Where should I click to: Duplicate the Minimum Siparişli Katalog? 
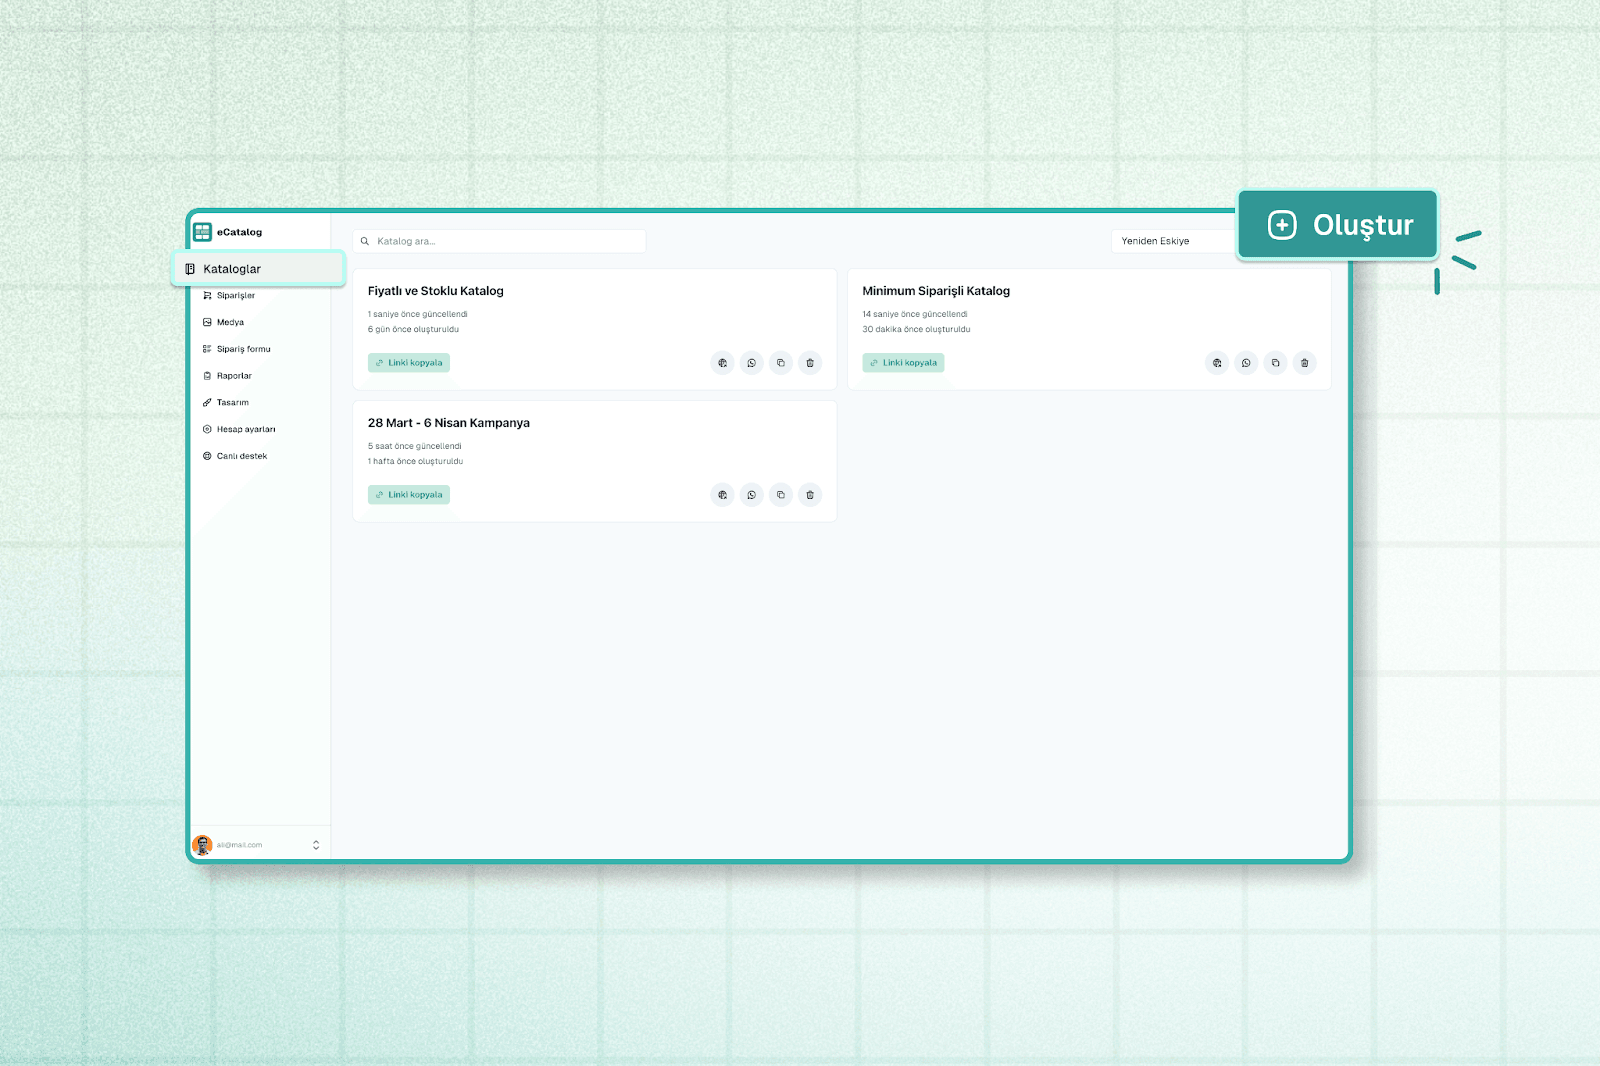pyautogui.click(x=1275, y=363)
